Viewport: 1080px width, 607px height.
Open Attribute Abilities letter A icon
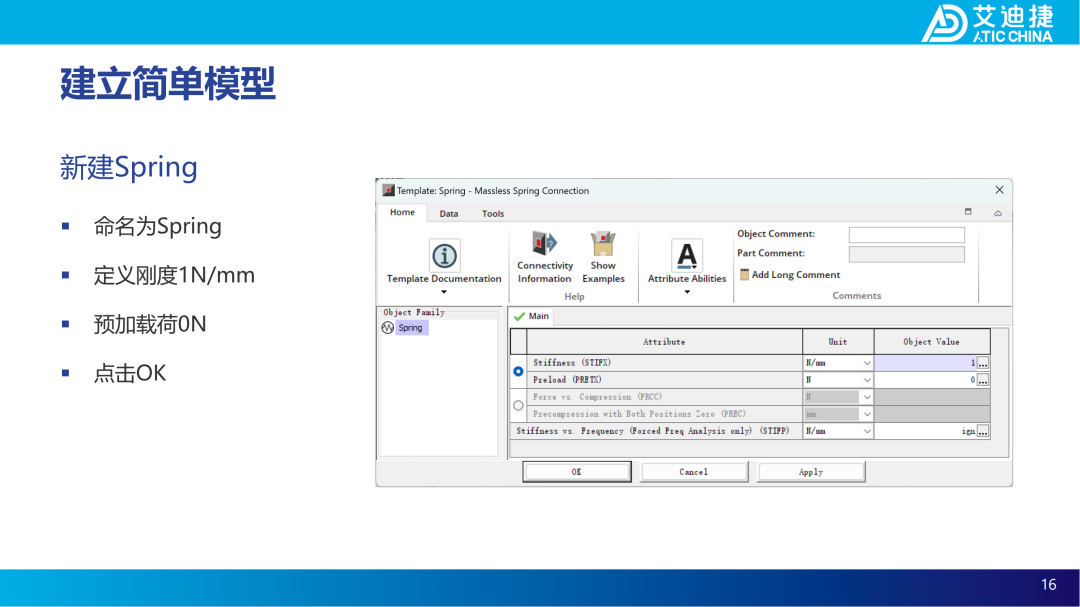[687, 256]
